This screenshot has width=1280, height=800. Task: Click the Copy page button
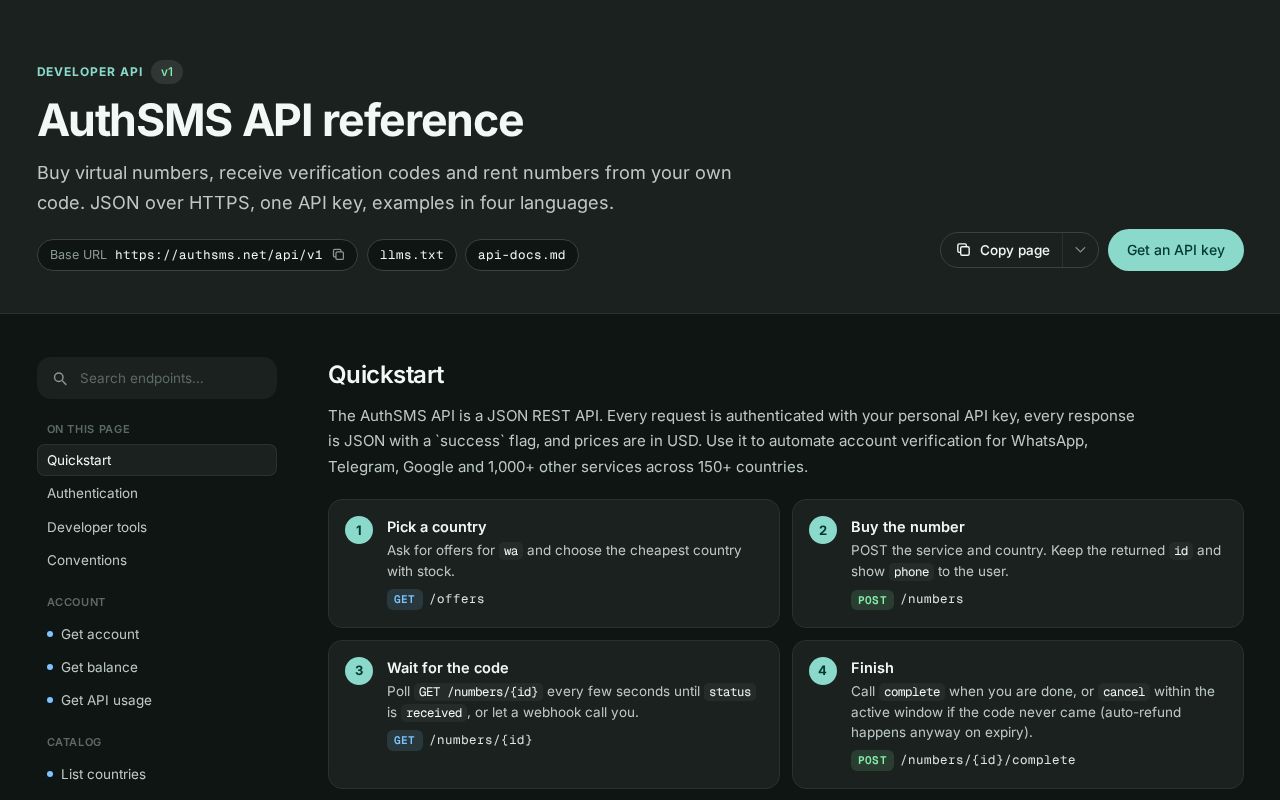(1002, 250)
